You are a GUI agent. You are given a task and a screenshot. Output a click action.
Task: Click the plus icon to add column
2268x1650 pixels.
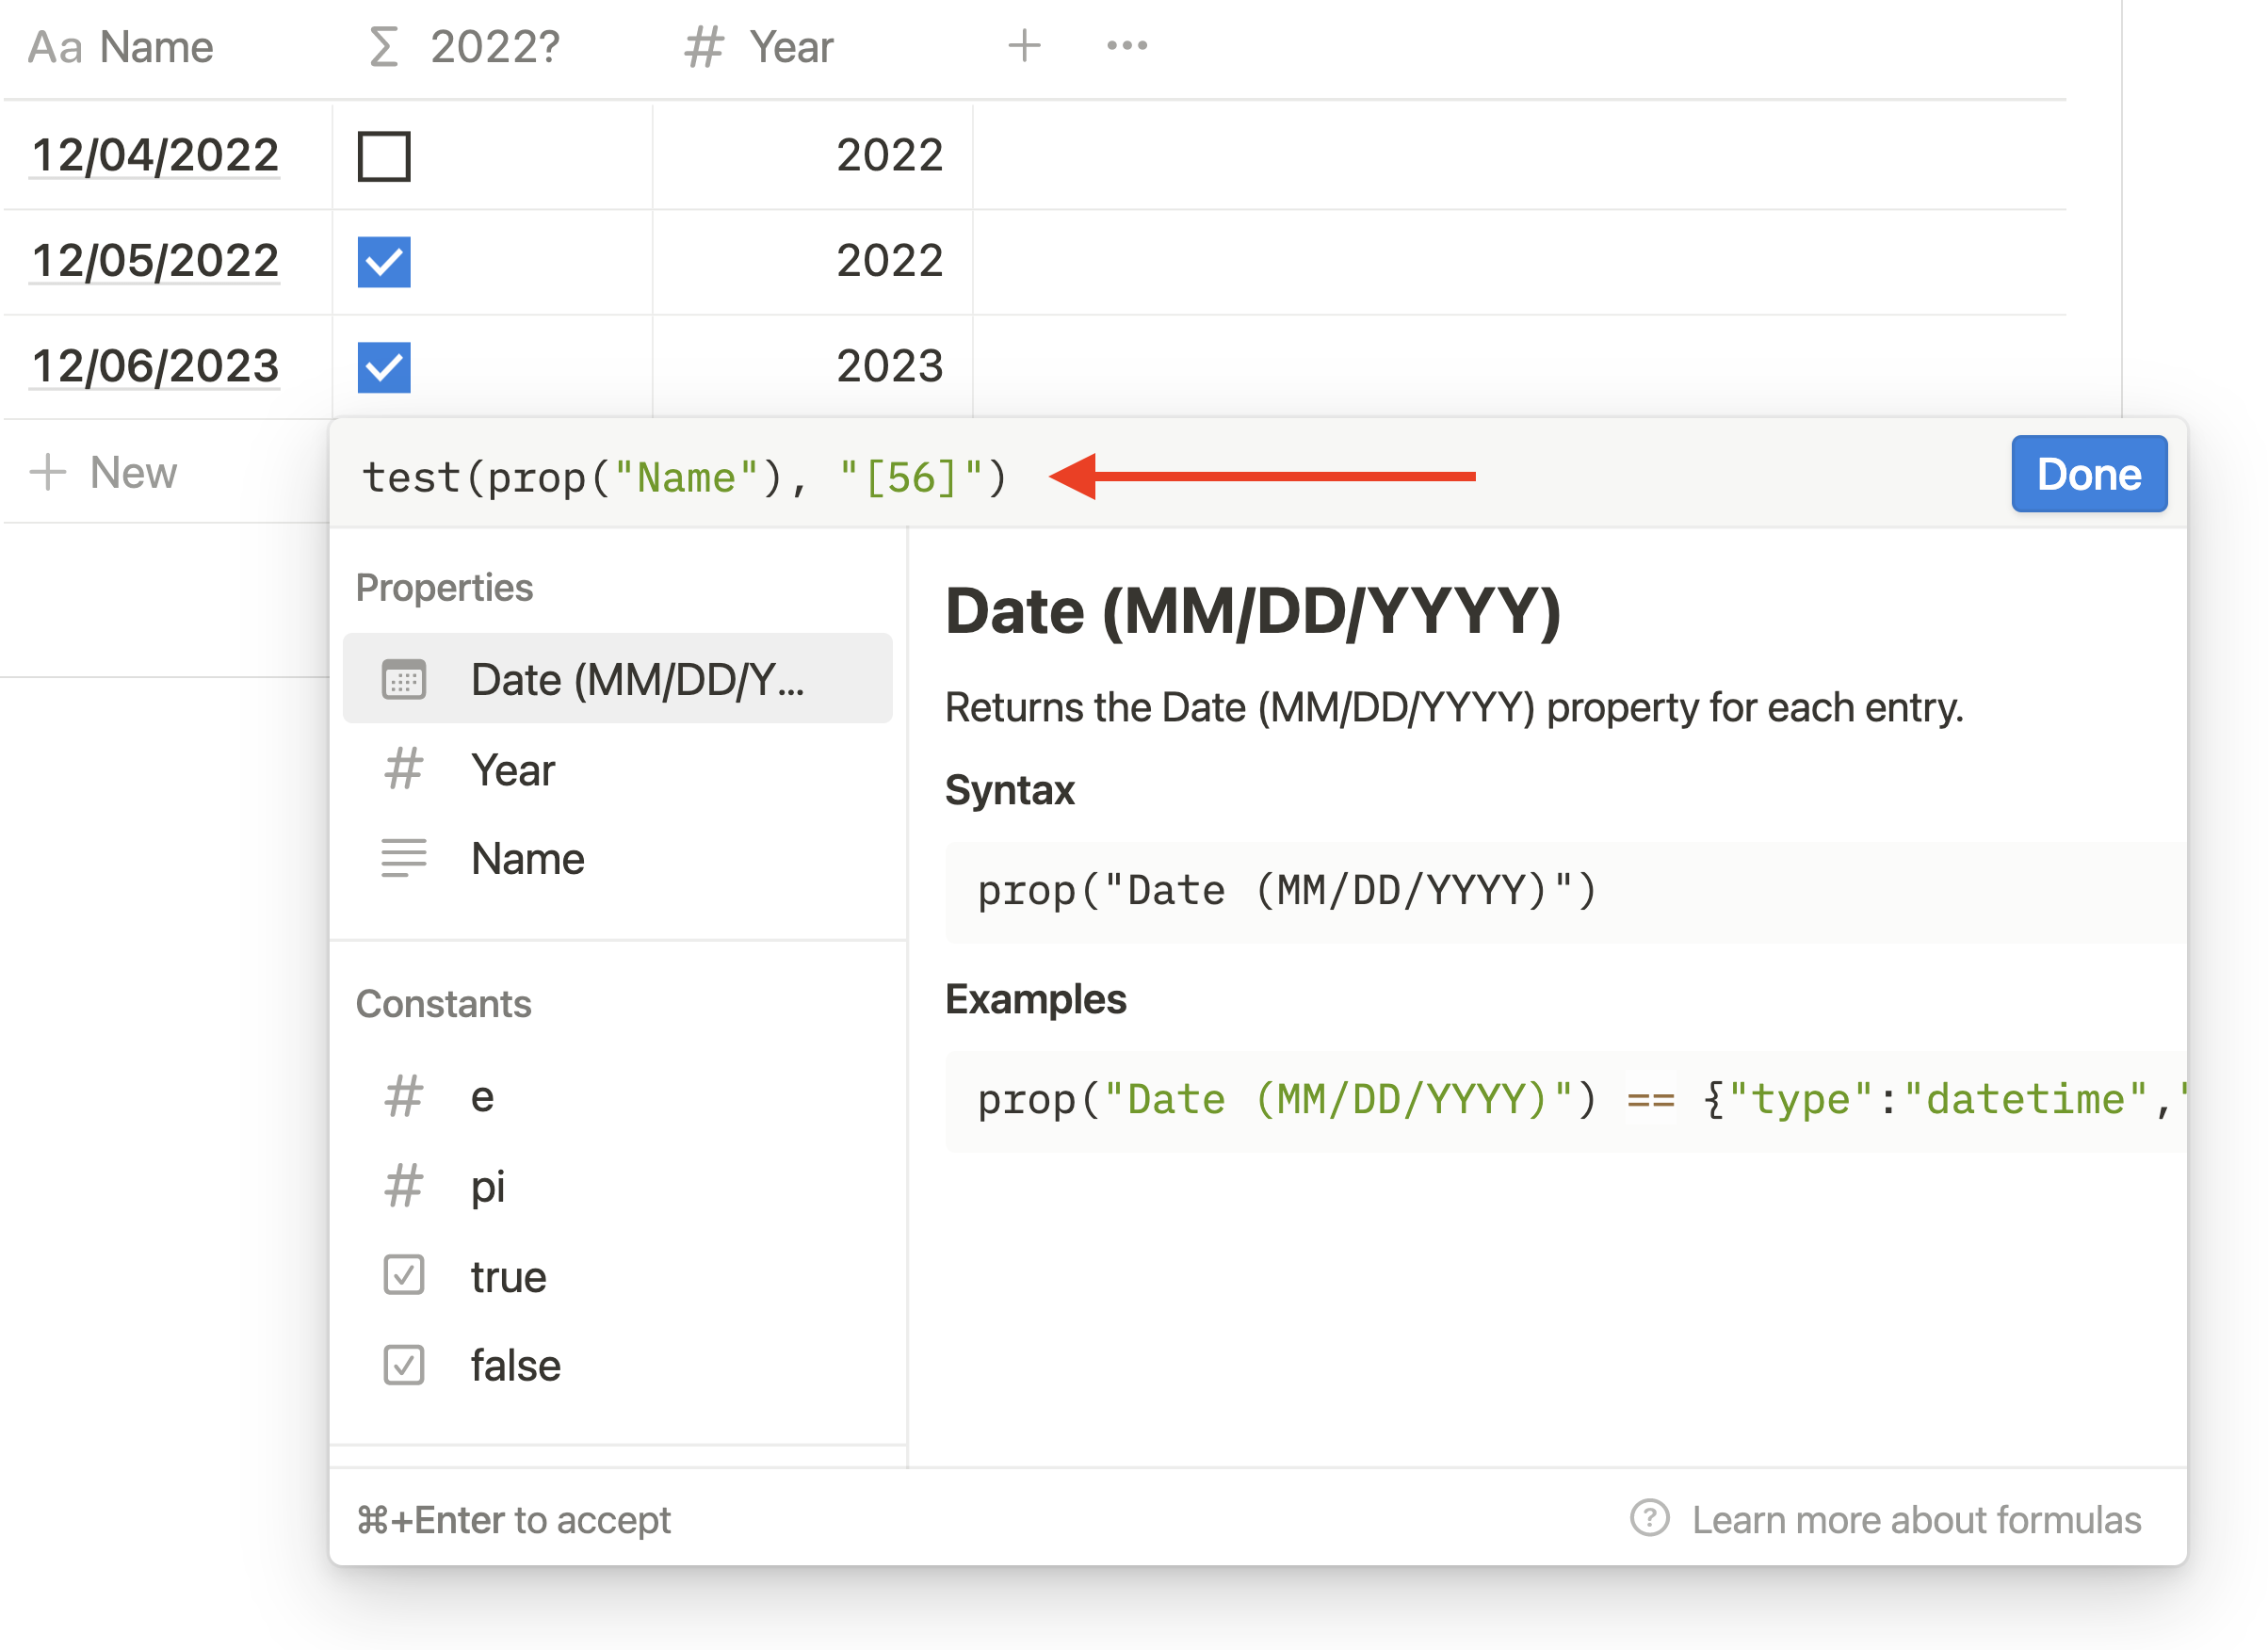click(x=1024, y=46)
